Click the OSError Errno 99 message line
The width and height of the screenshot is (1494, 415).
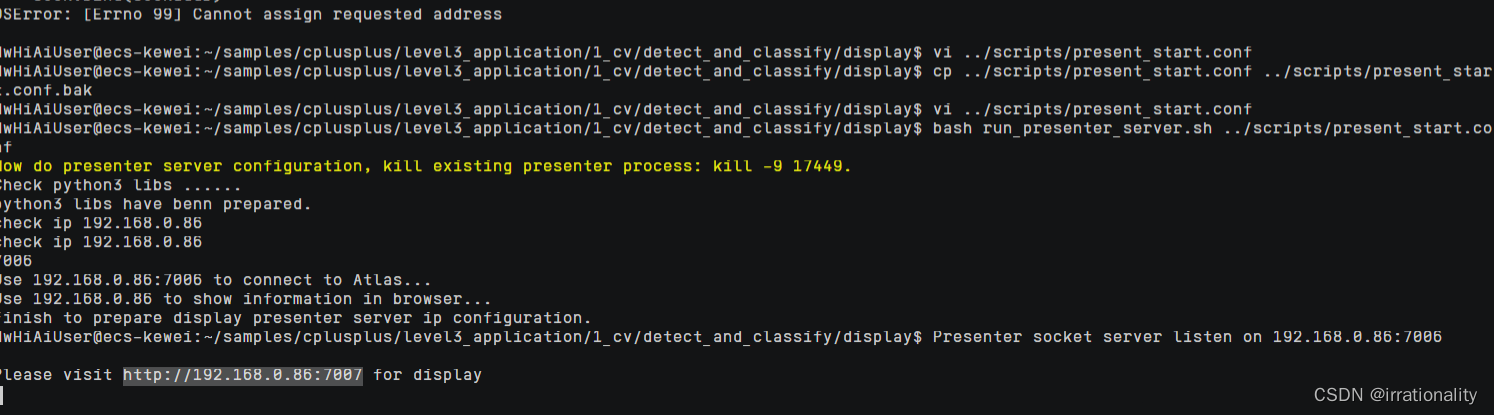250,15
